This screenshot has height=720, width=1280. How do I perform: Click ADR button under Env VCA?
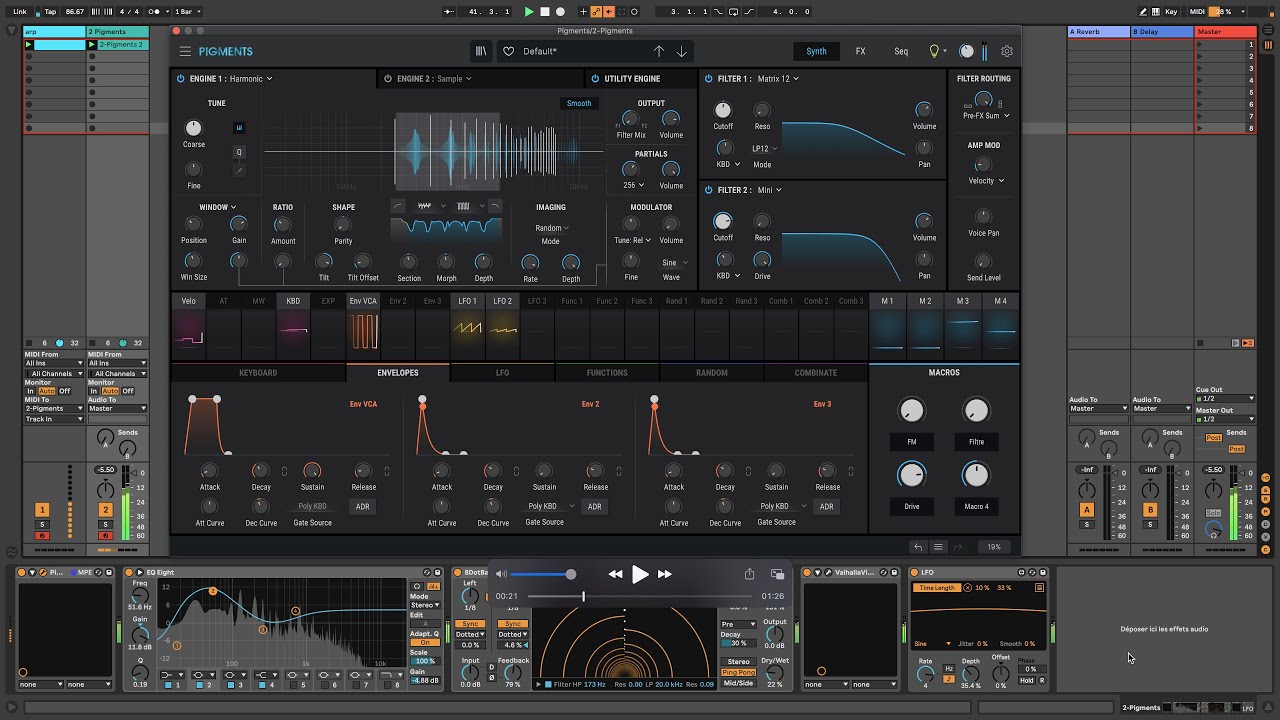coord(362,507)
